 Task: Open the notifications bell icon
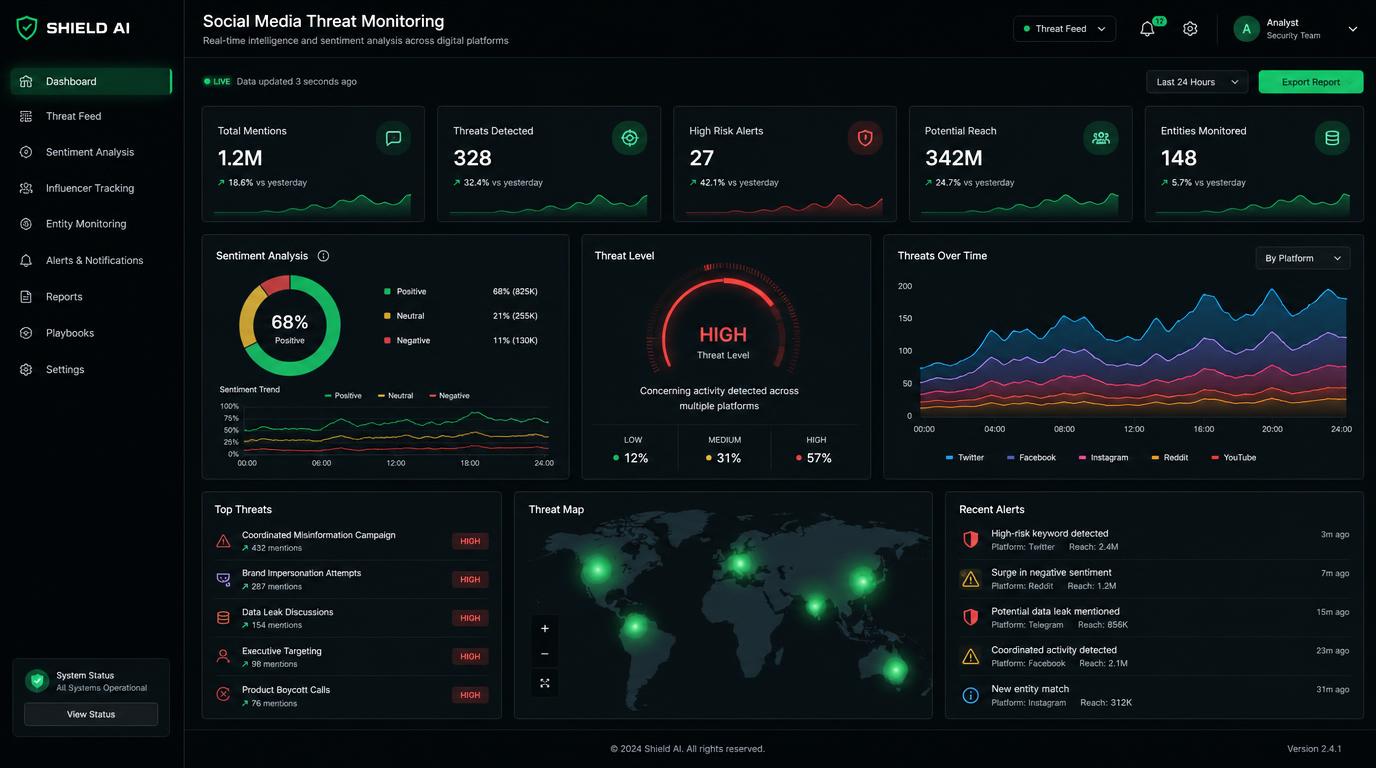(x=1147, y=29)
